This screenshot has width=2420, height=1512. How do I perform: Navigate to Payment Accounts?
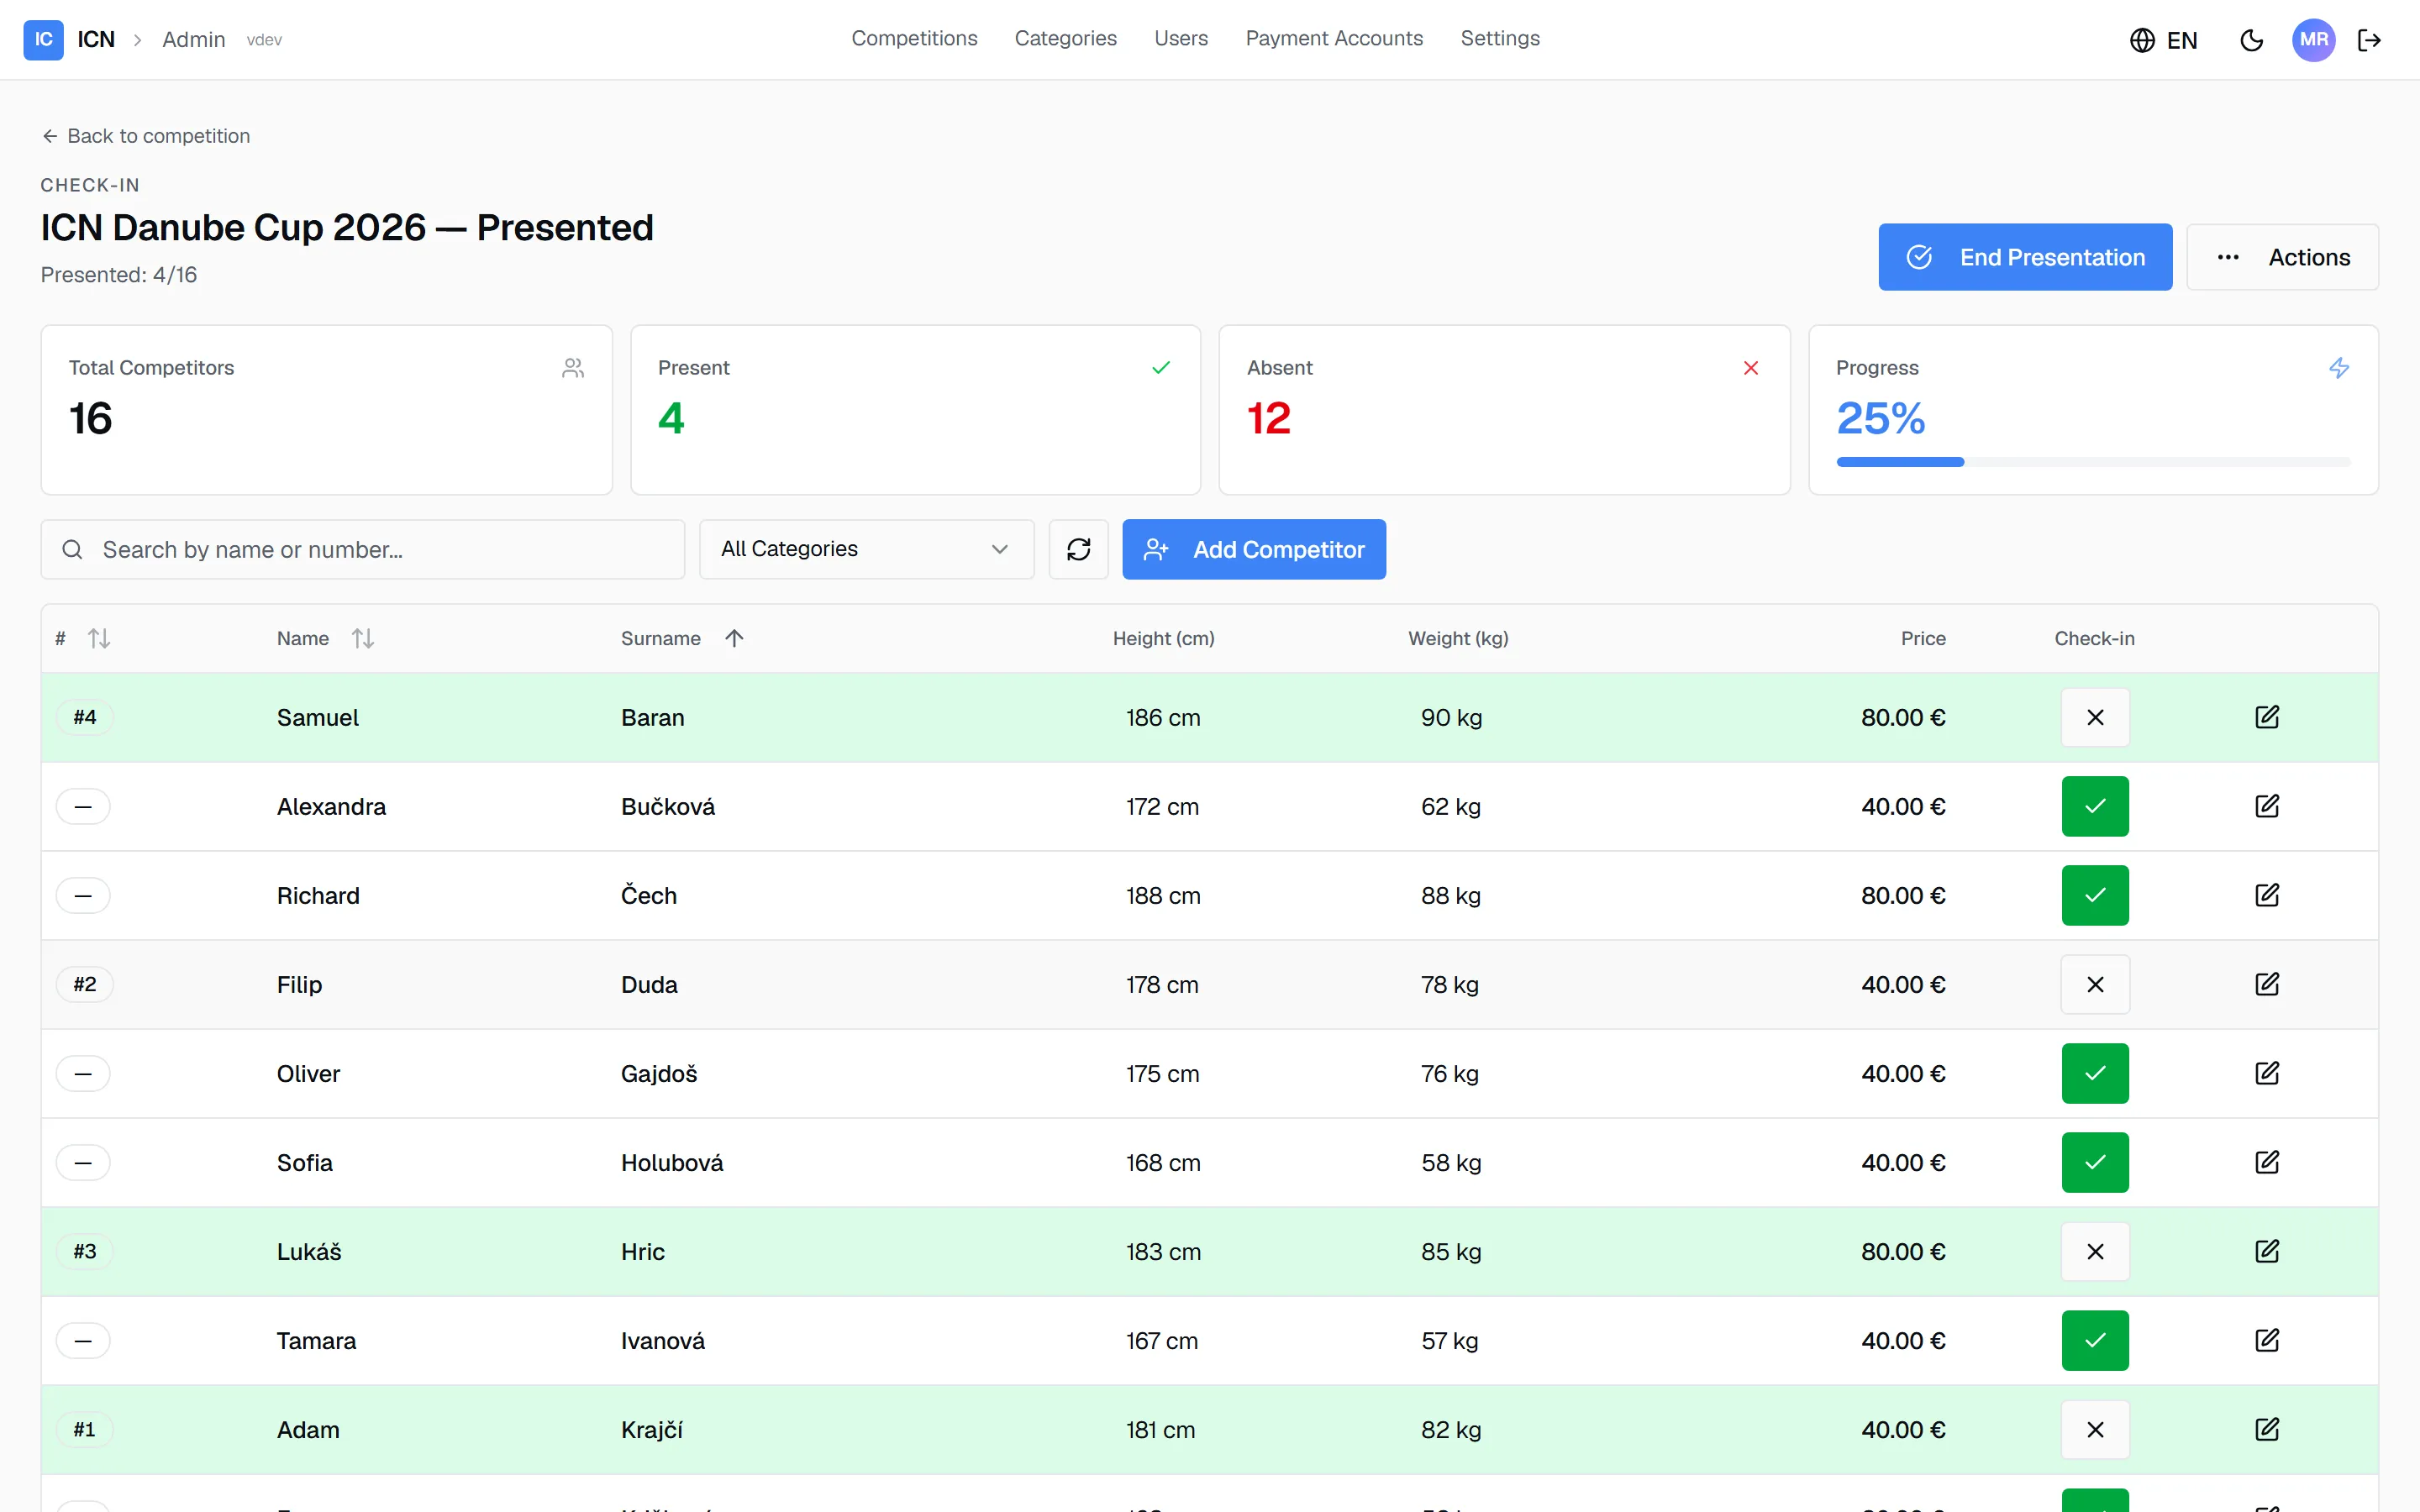pos(1334,38)
